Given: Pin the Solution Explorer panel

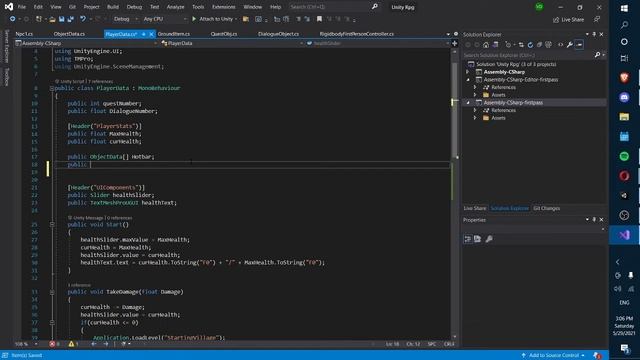Looking at the screenshot, I should (x=594, y=34).
